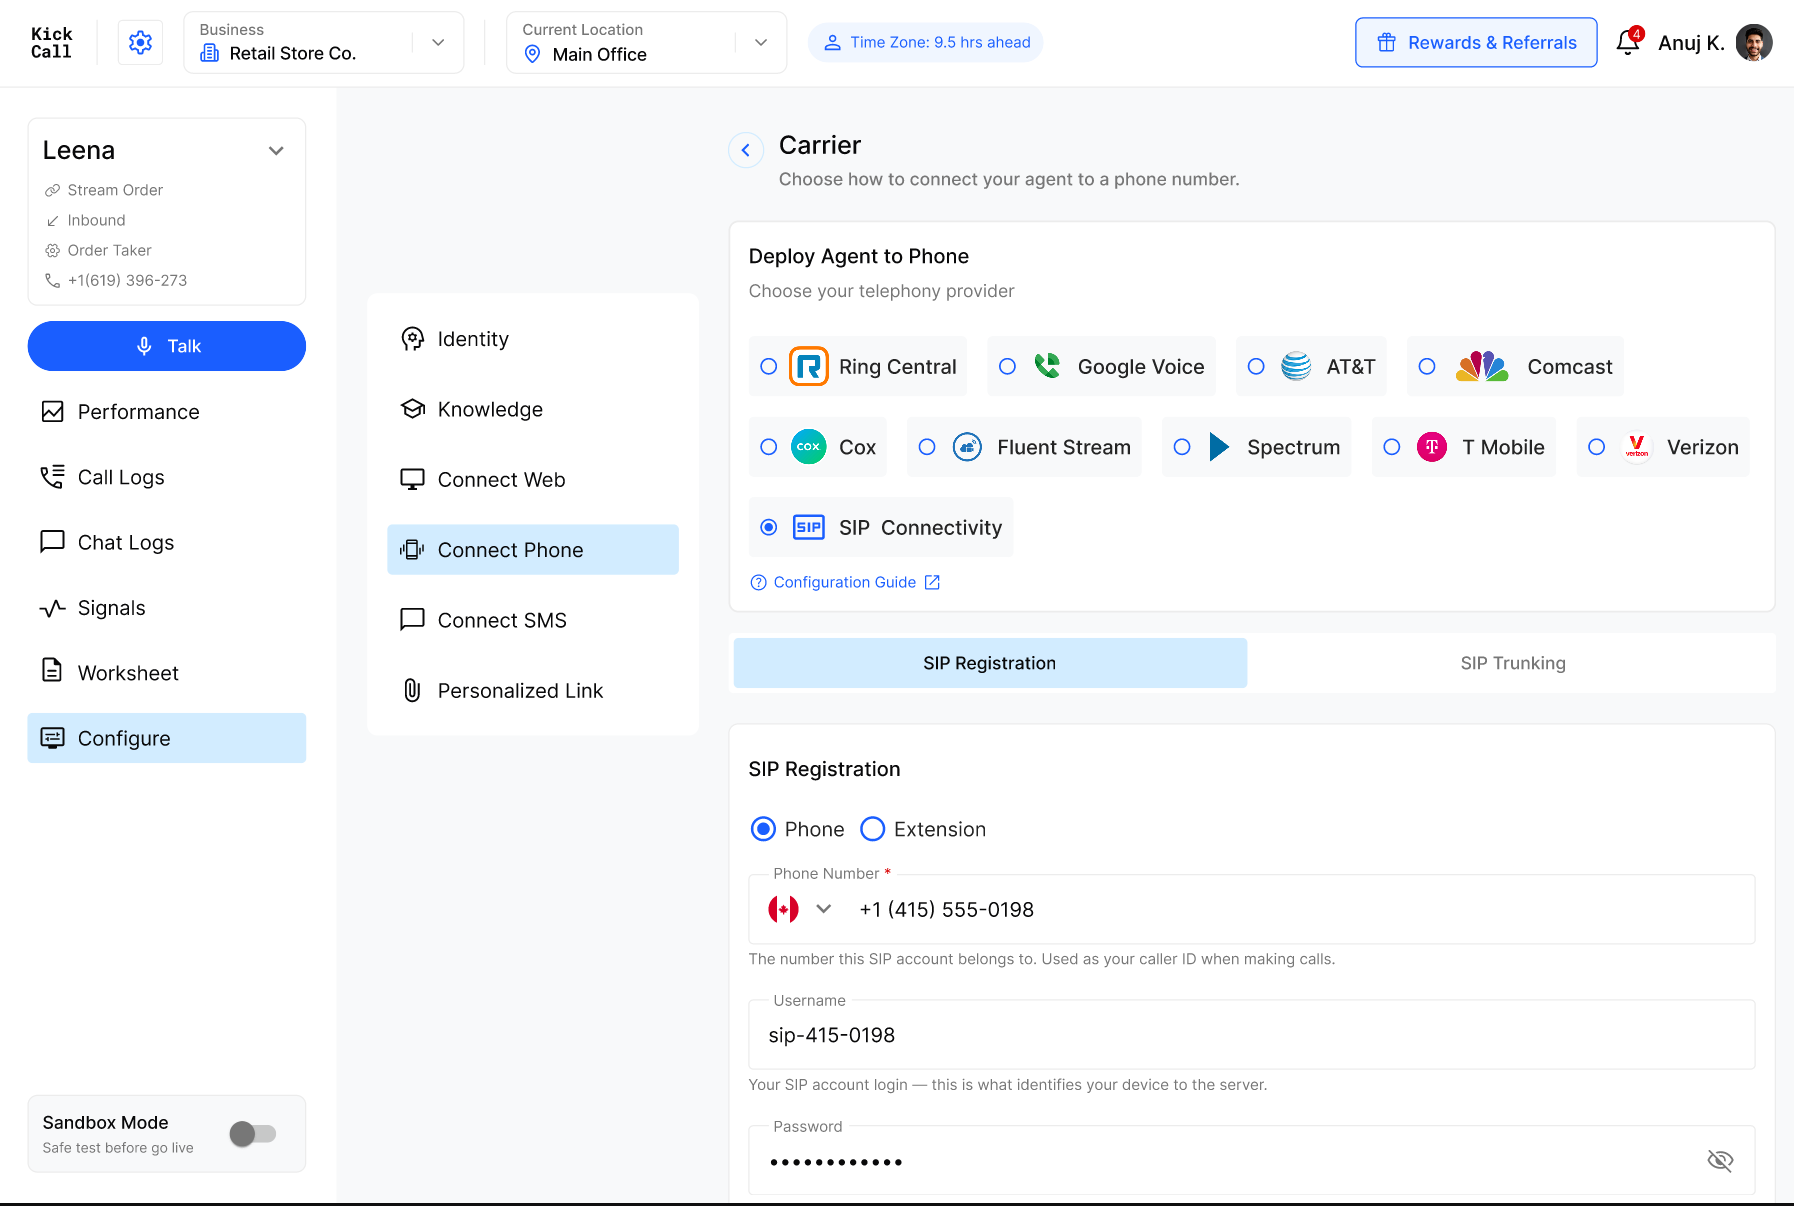This screenshot has width=1794, height=1206.
Task: Select the Extension radio button
Action: click(x=873, y=829)
